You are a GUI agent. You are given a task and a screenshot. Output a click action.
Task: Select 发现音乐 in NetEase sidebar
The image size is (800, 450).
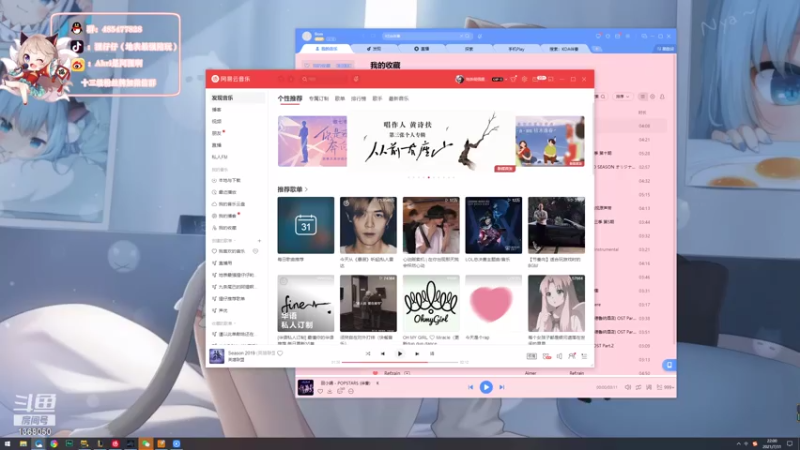click(235, 97)
